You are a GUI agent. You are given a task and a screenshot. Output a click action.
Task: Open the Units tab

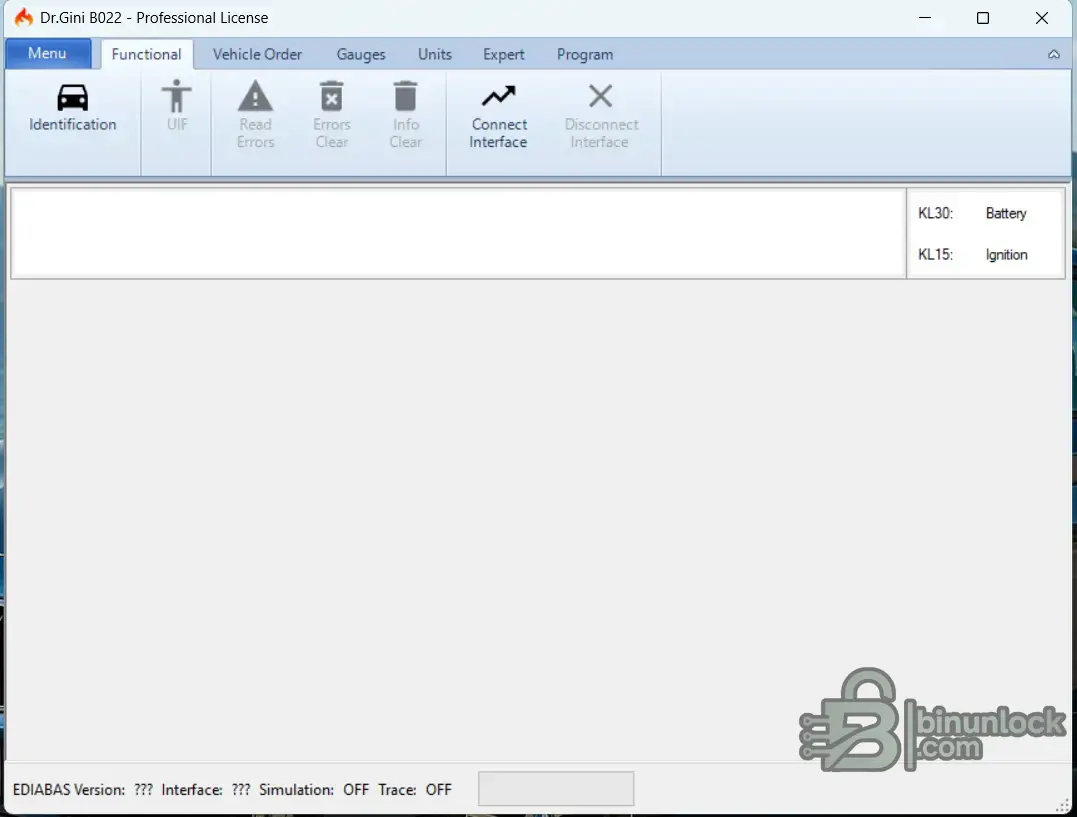point(435,54)
